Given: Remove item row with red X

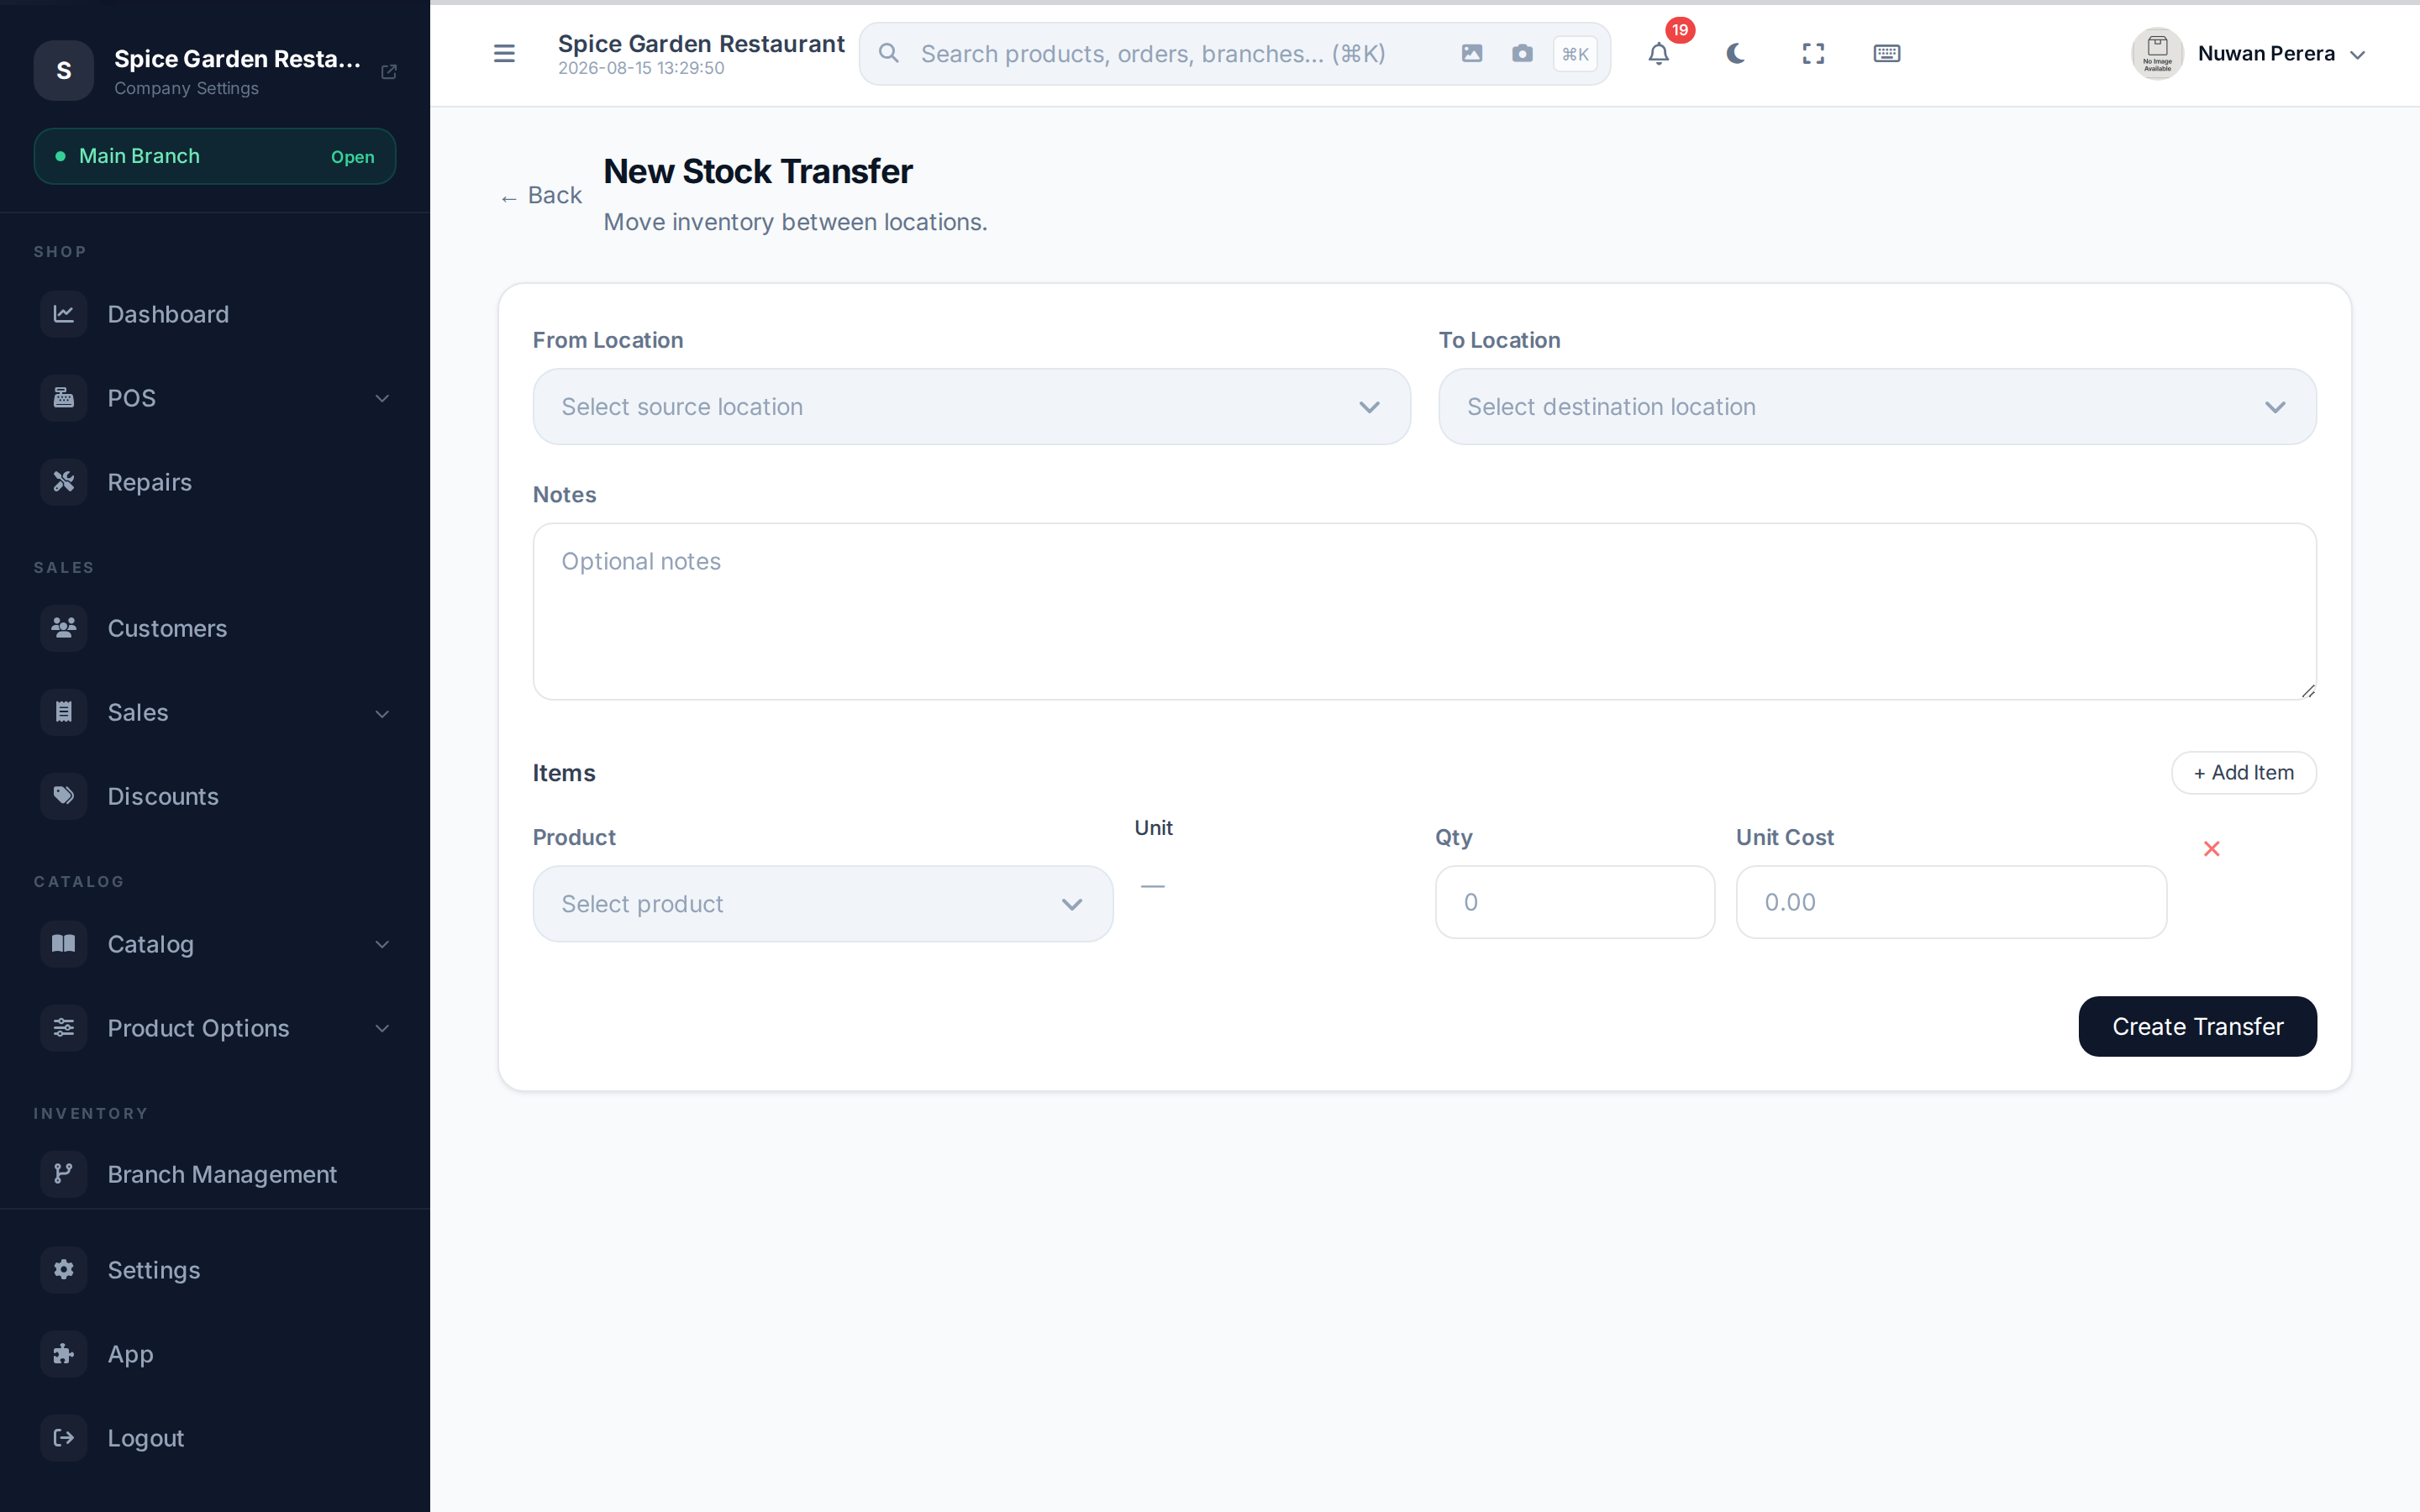Looking at the screenshot, I should point(2212,849).
